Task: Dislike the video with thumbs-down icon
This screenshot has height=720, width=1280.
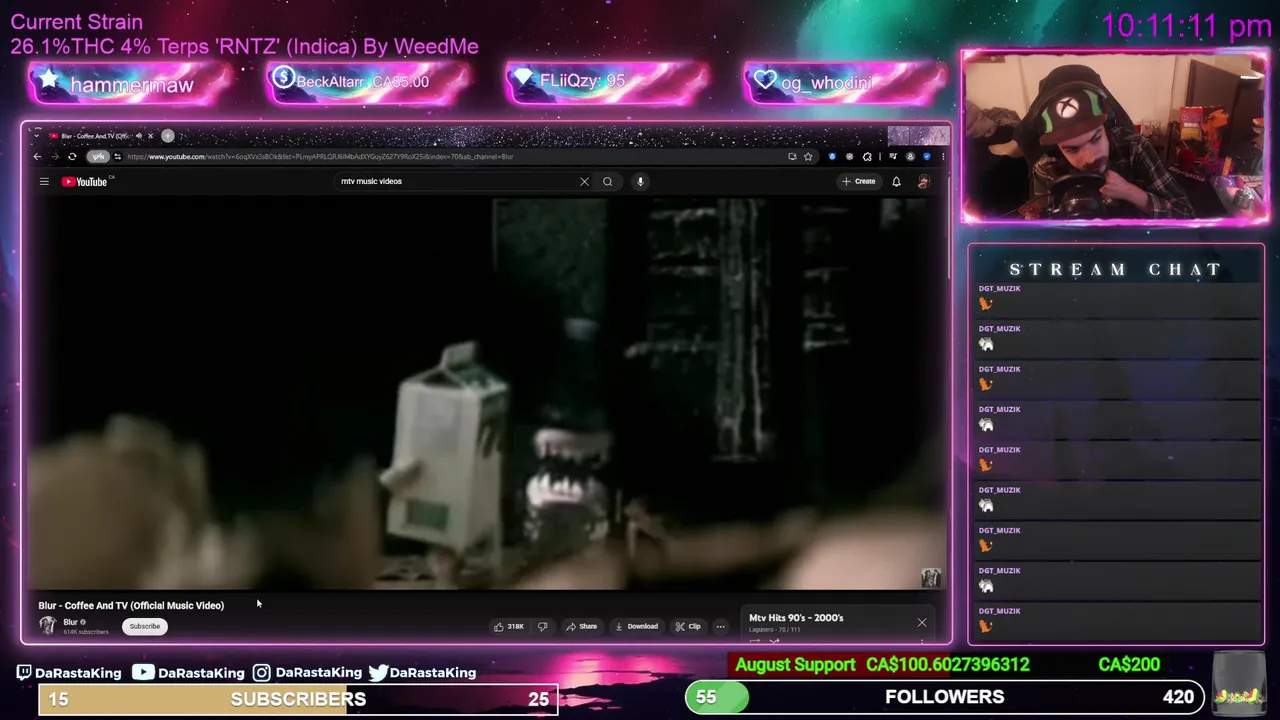Action: point(542,626)
